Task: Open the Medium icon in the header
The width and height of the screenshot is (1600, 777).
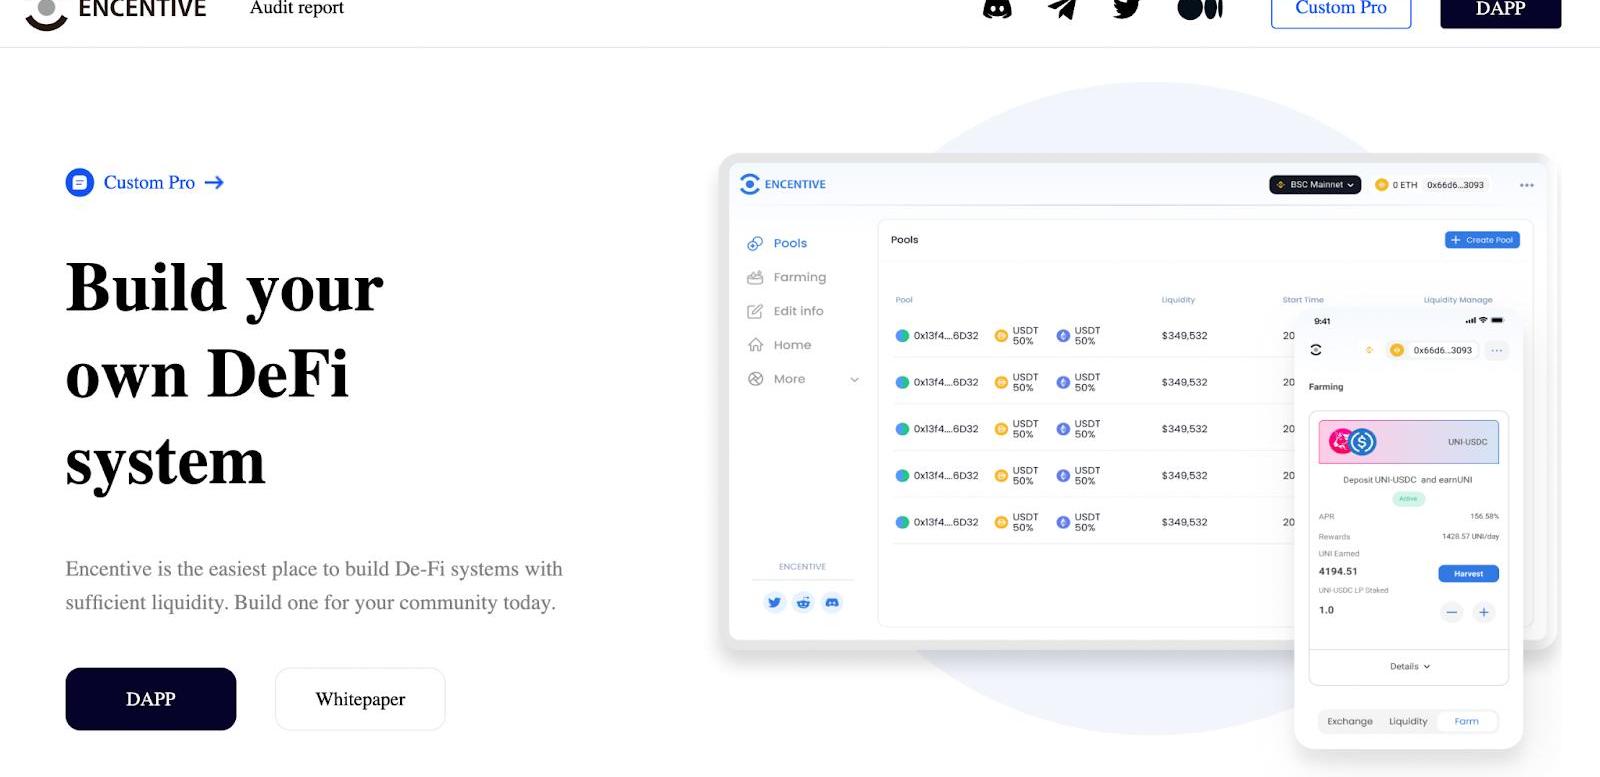Action: [1200, 9]
